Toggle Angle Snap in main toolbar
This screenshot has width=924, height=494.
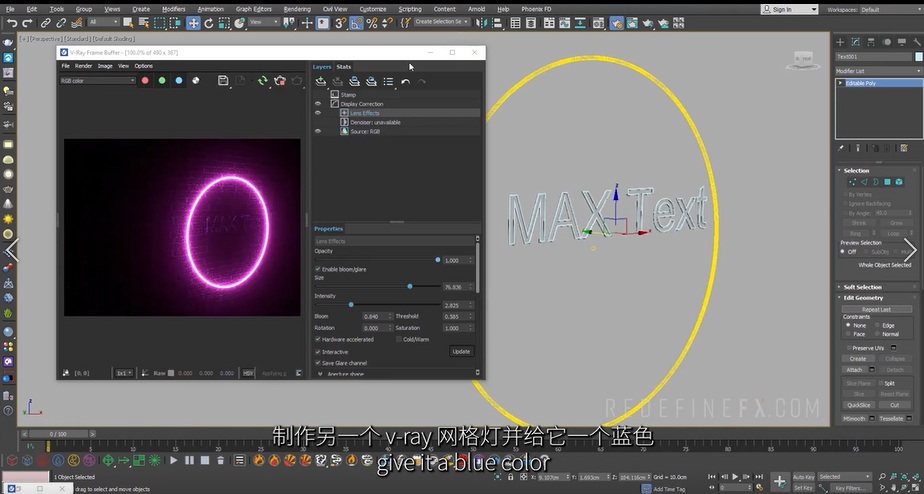[357, 23]
